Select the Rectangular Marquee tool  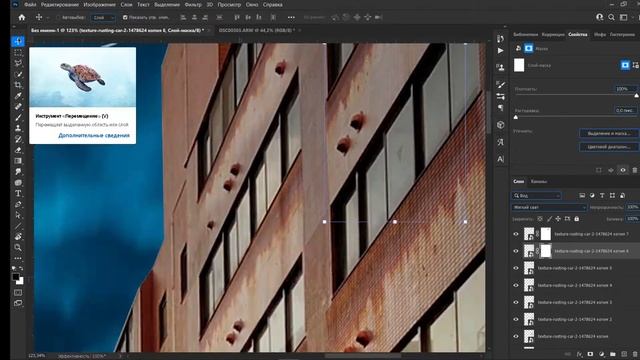pos(18,53)
